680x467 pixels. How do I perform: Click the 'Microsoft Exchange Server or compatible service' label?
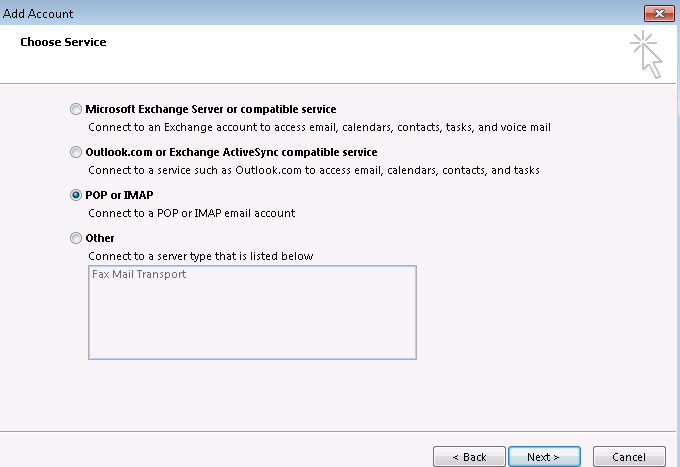click(x=211, y=109)
